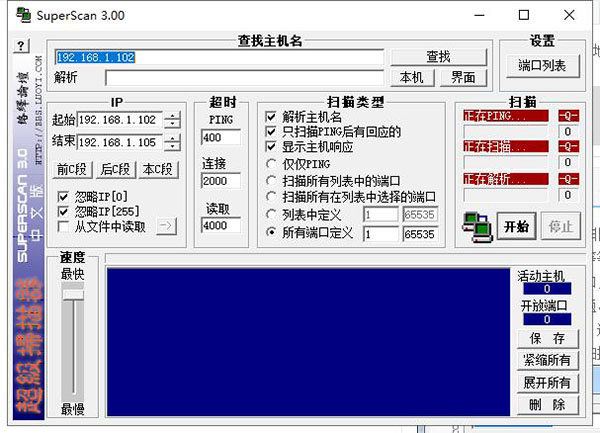Click the -Q- indicator beside 正在解析
The width and height of the screenshot is (600, 433).
point(568,179)
